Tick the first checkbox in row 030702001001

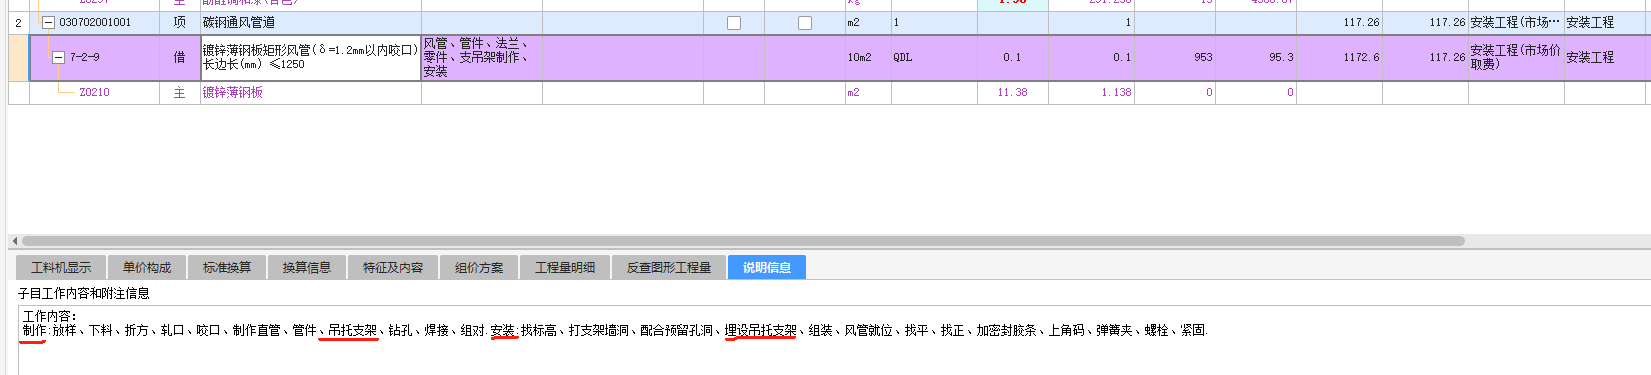pos(734,23)
